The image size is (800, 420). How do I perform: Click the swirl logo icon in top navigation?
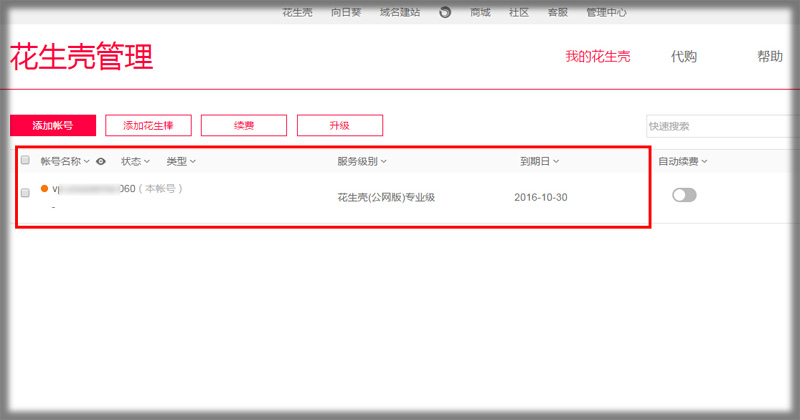445,12
